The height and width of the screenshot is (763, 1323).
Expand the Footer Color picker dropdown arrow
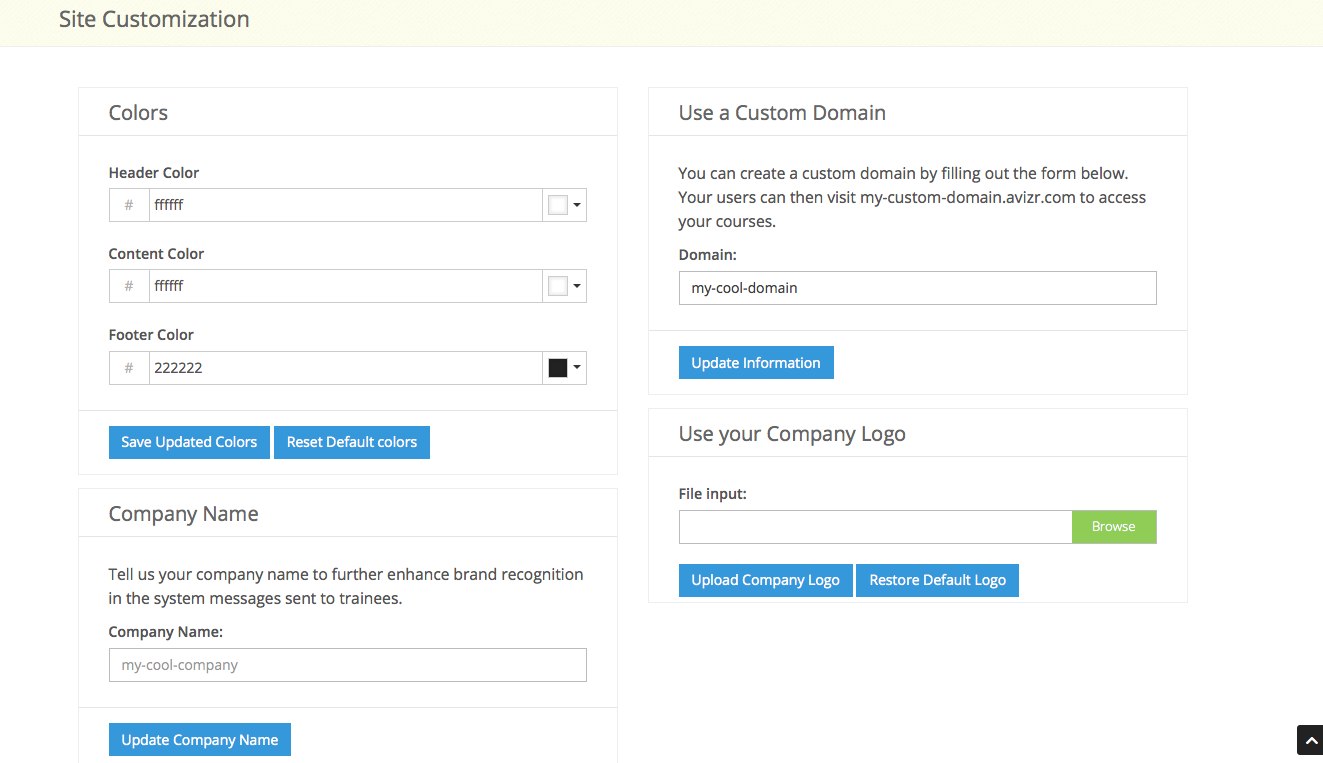(577, 369)
